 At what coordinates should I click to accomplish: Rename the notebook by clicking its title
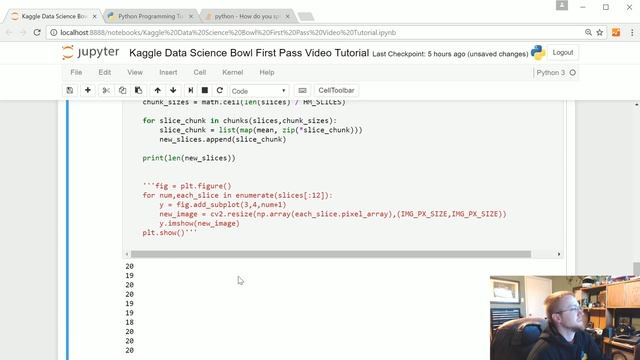click(x=249, y=53)
